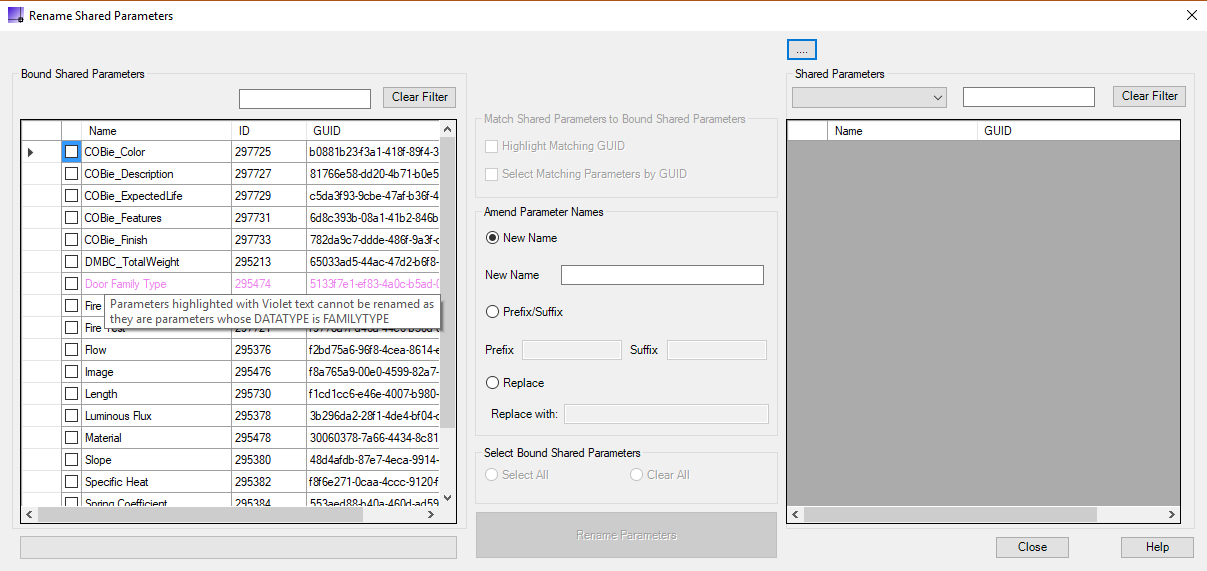
Task: Clear filter for Bound Shared Parameters
Action: 419,97
